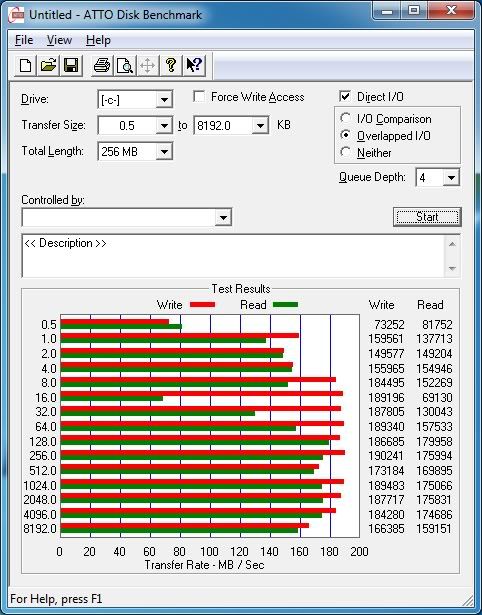The image size is (482, 615).
Task: Open the maximum Transfer Size dropdown 8192.0
Action: coord(260,126)
